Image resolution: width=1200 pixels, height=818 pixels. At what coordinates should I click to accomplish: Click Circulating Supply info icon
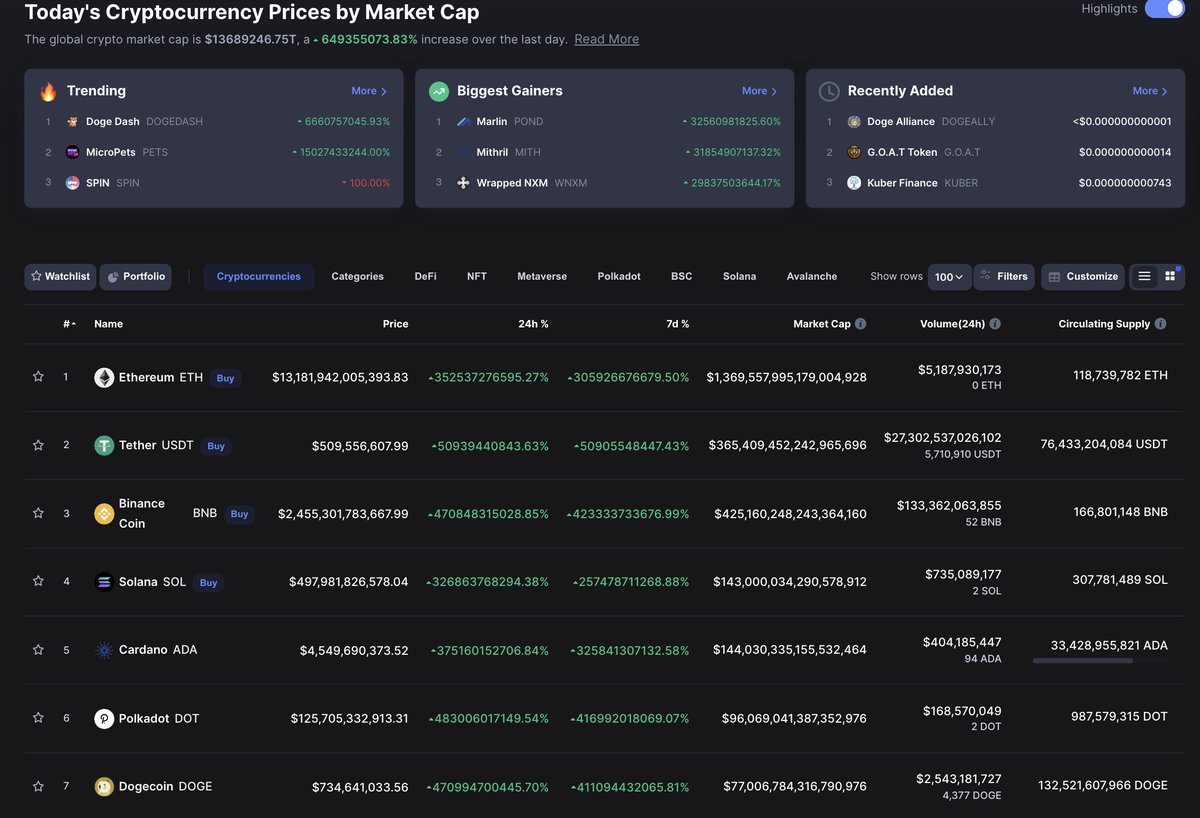1160,324
